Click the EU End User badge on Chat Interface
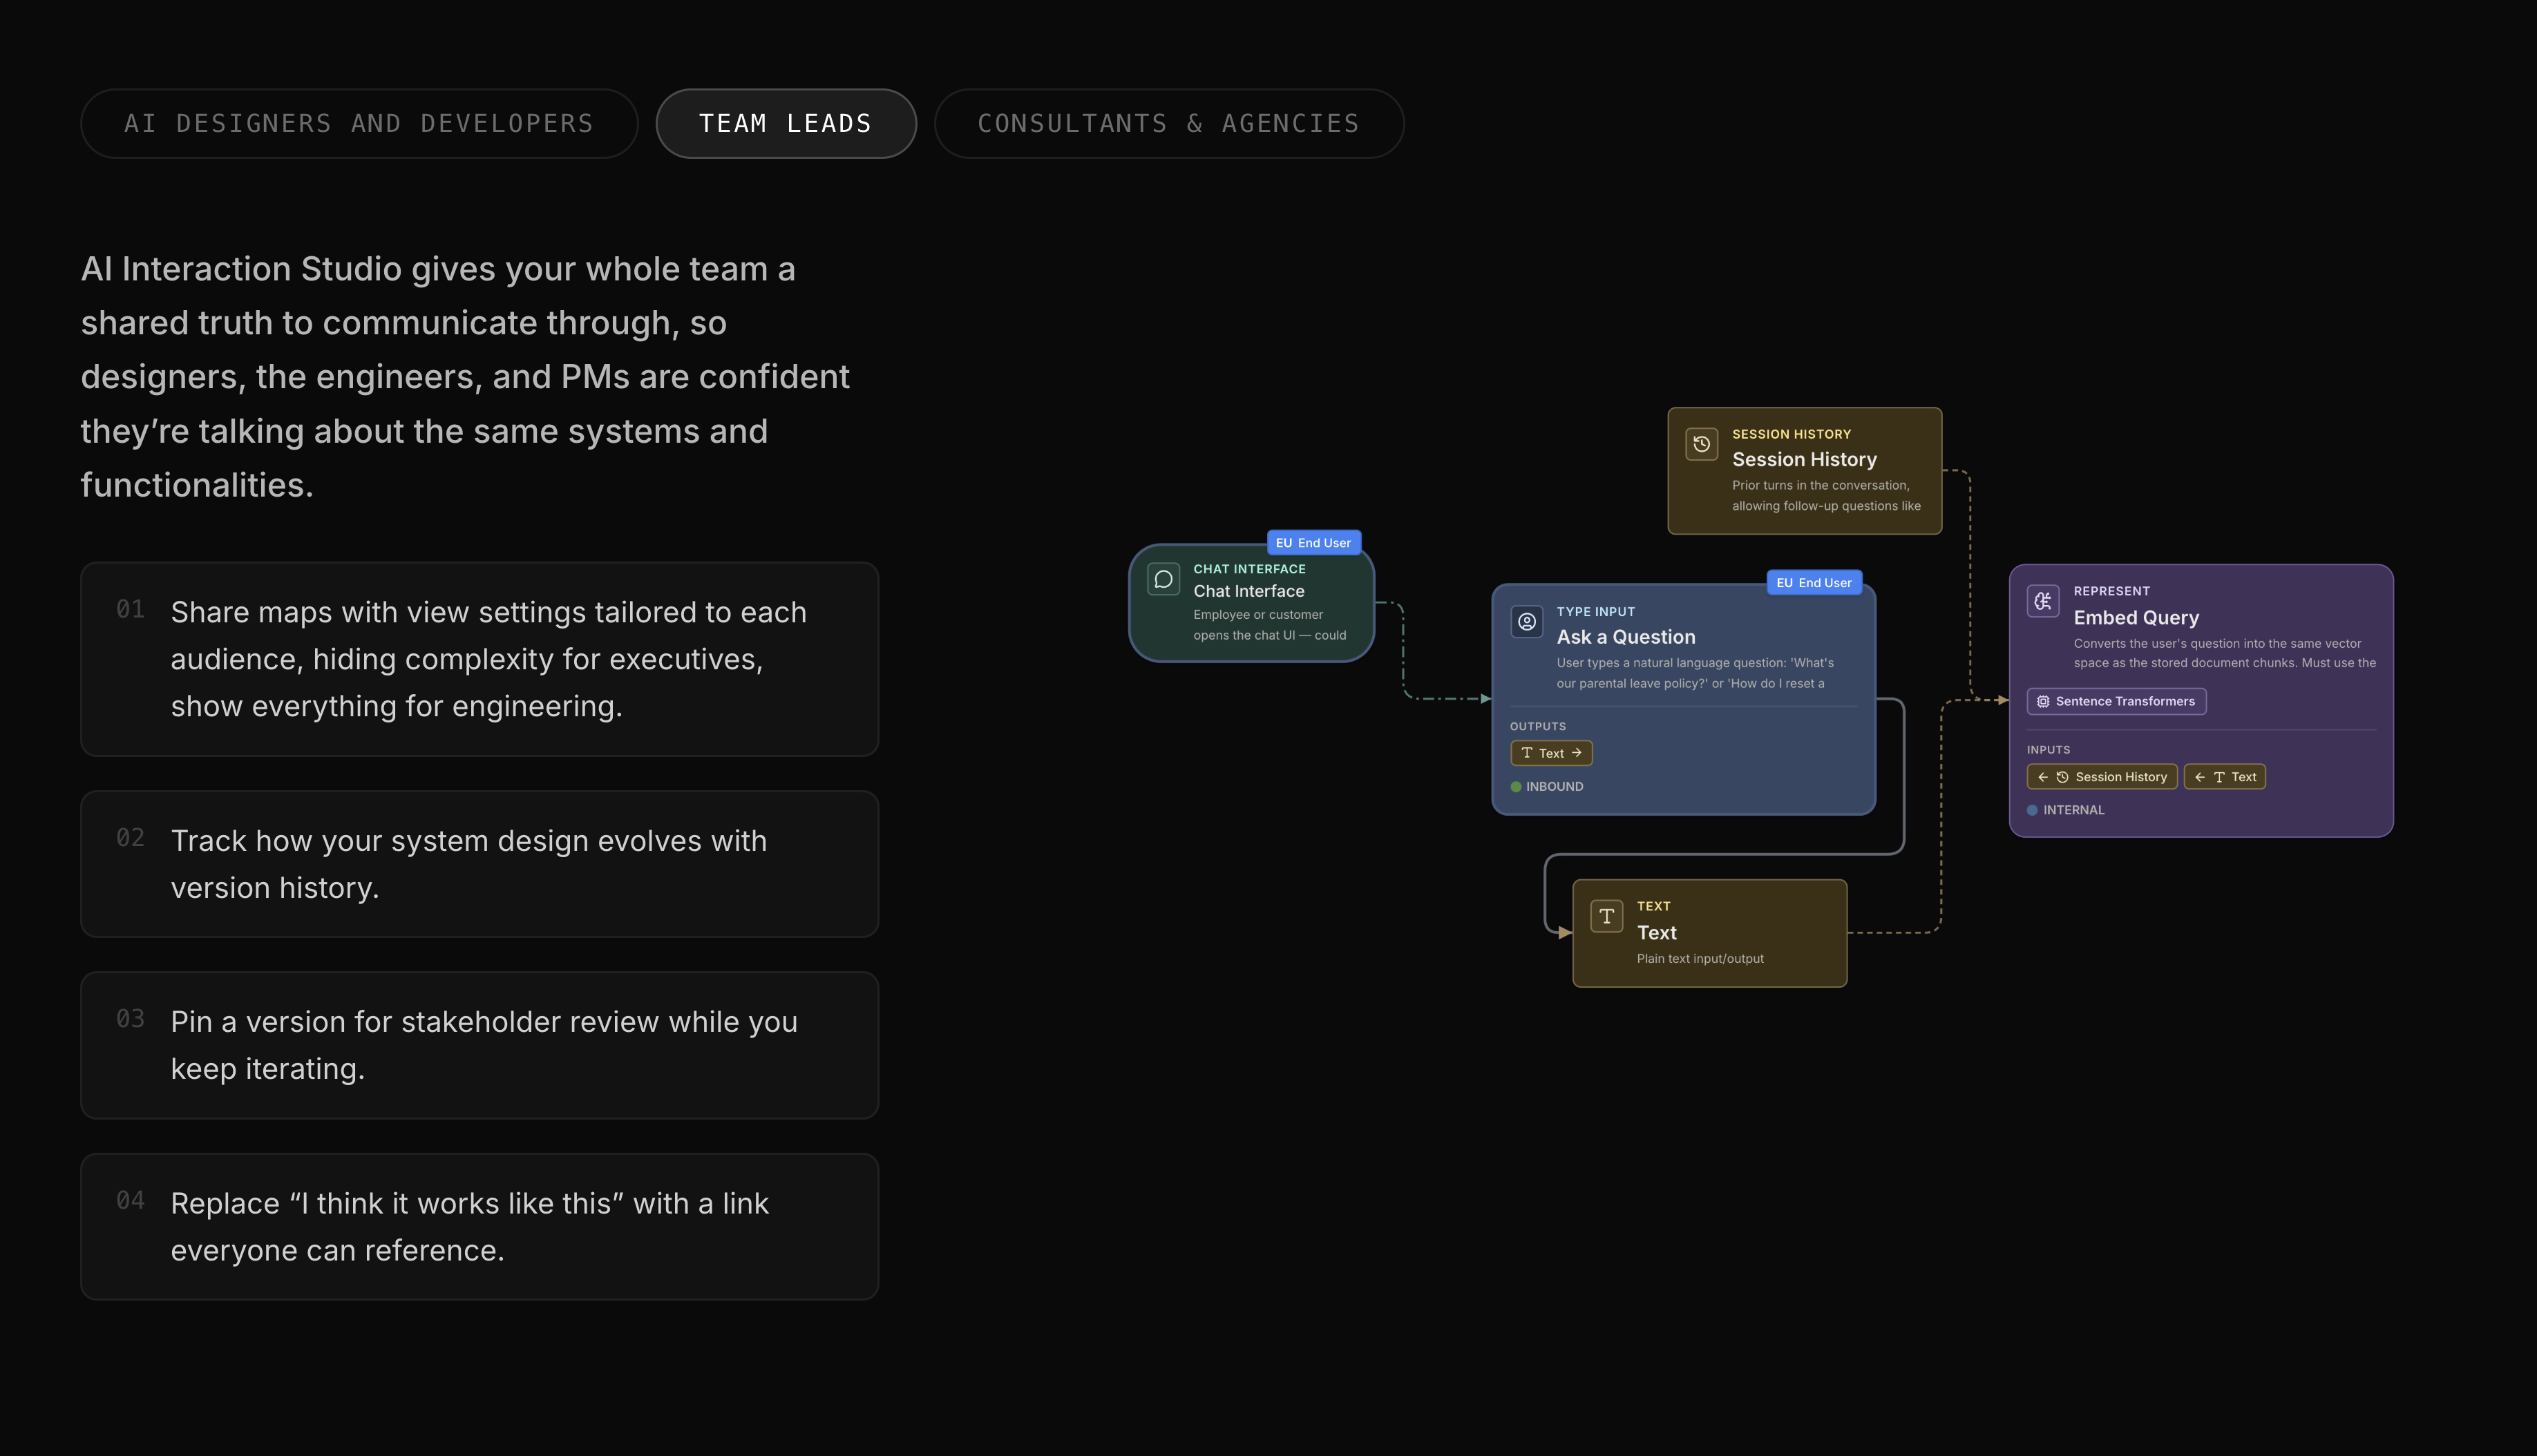The height and width of the screenshot is (1456, 2537). [x=1313, y=542]
